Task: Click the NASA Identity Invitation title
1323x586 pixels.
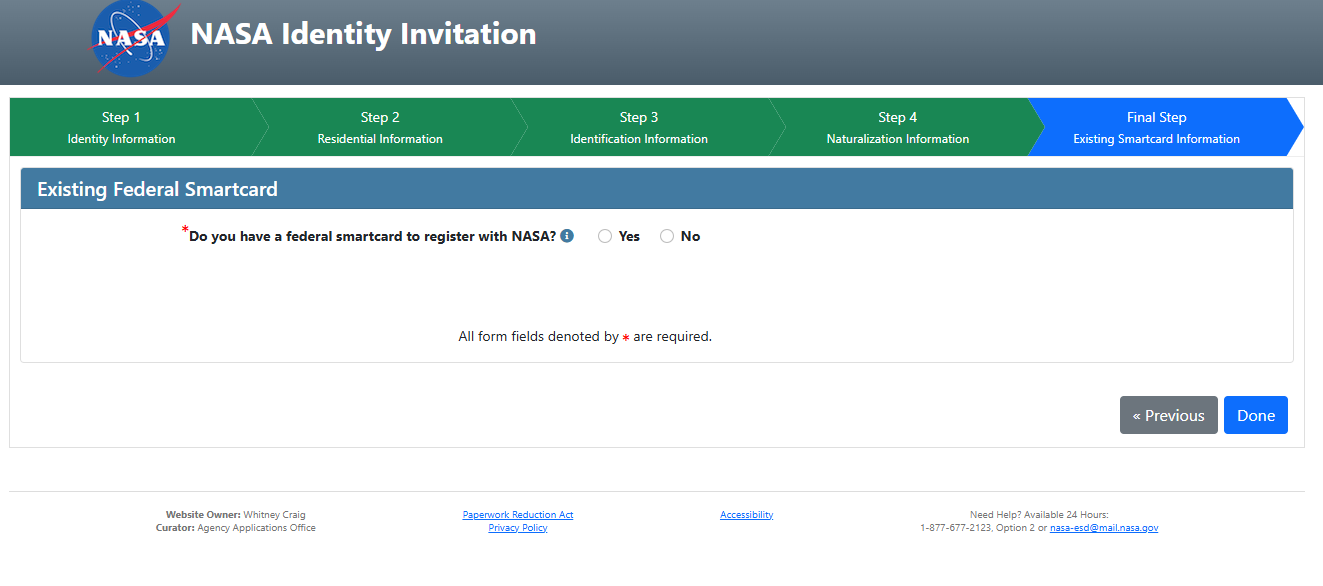Action: (x=363, y=34)
